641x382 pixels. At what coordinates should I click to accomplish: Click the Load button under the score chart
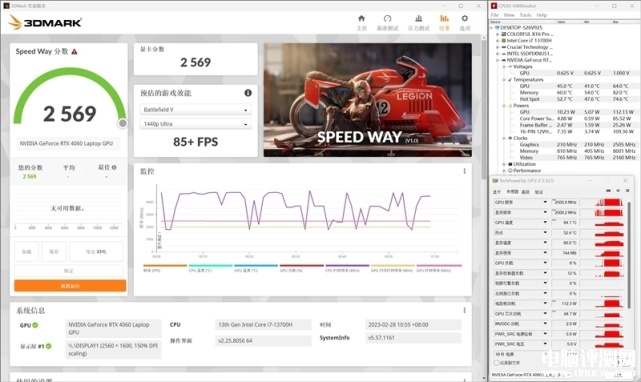pos(27,252)
